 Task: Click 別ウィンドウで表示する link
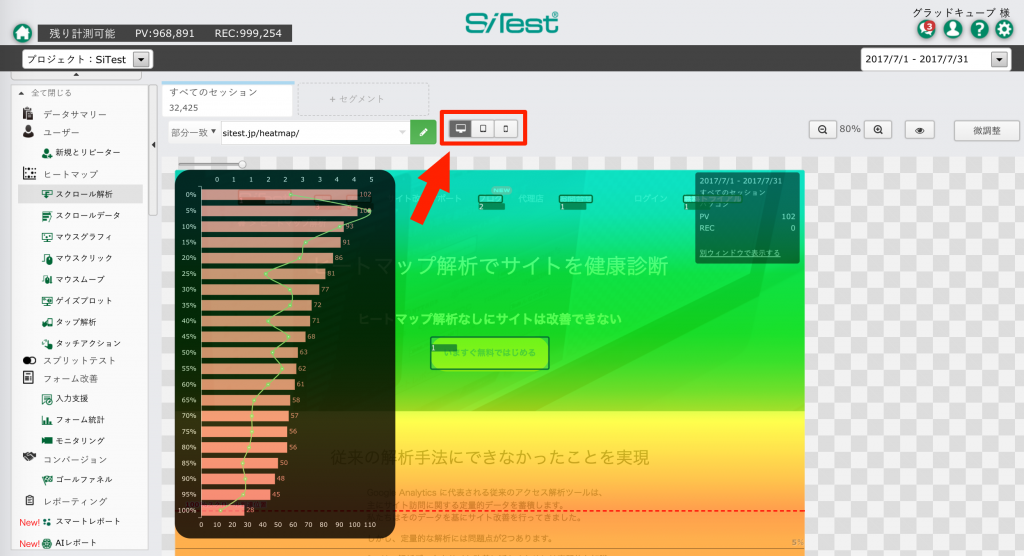(x=739, y=253)
